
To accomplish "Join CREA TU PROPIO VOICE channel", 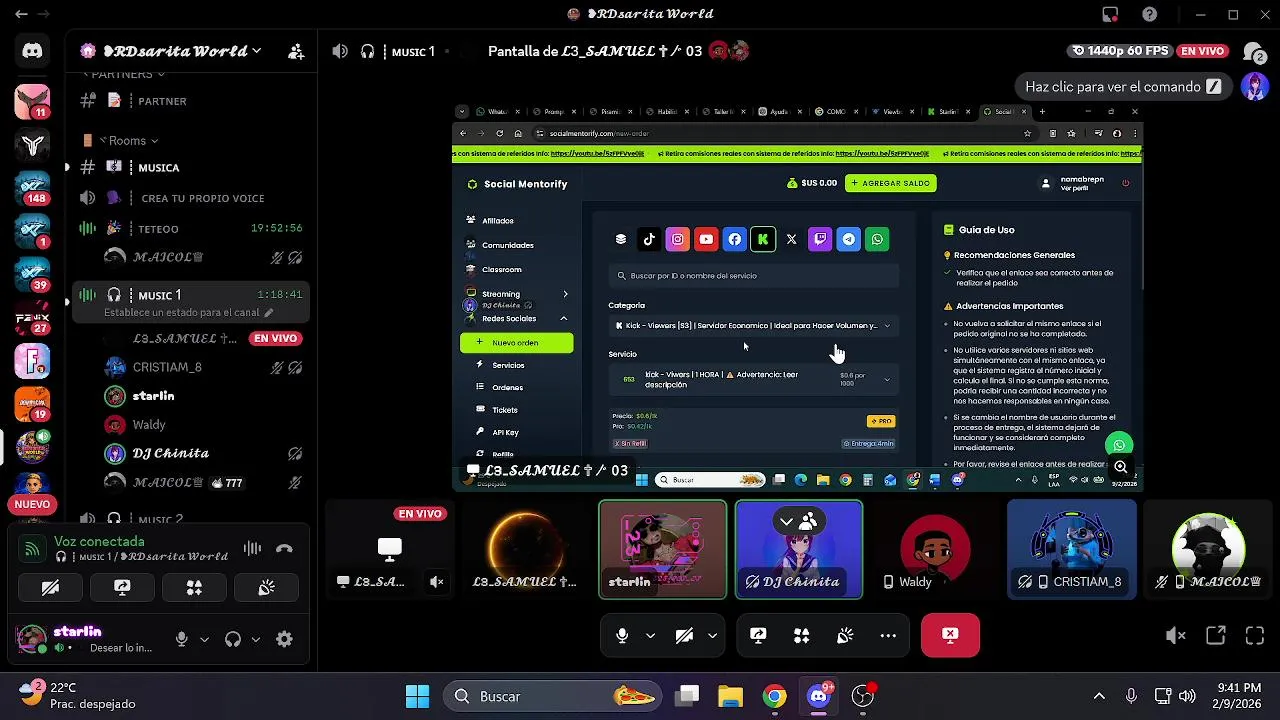I will 190,198.
